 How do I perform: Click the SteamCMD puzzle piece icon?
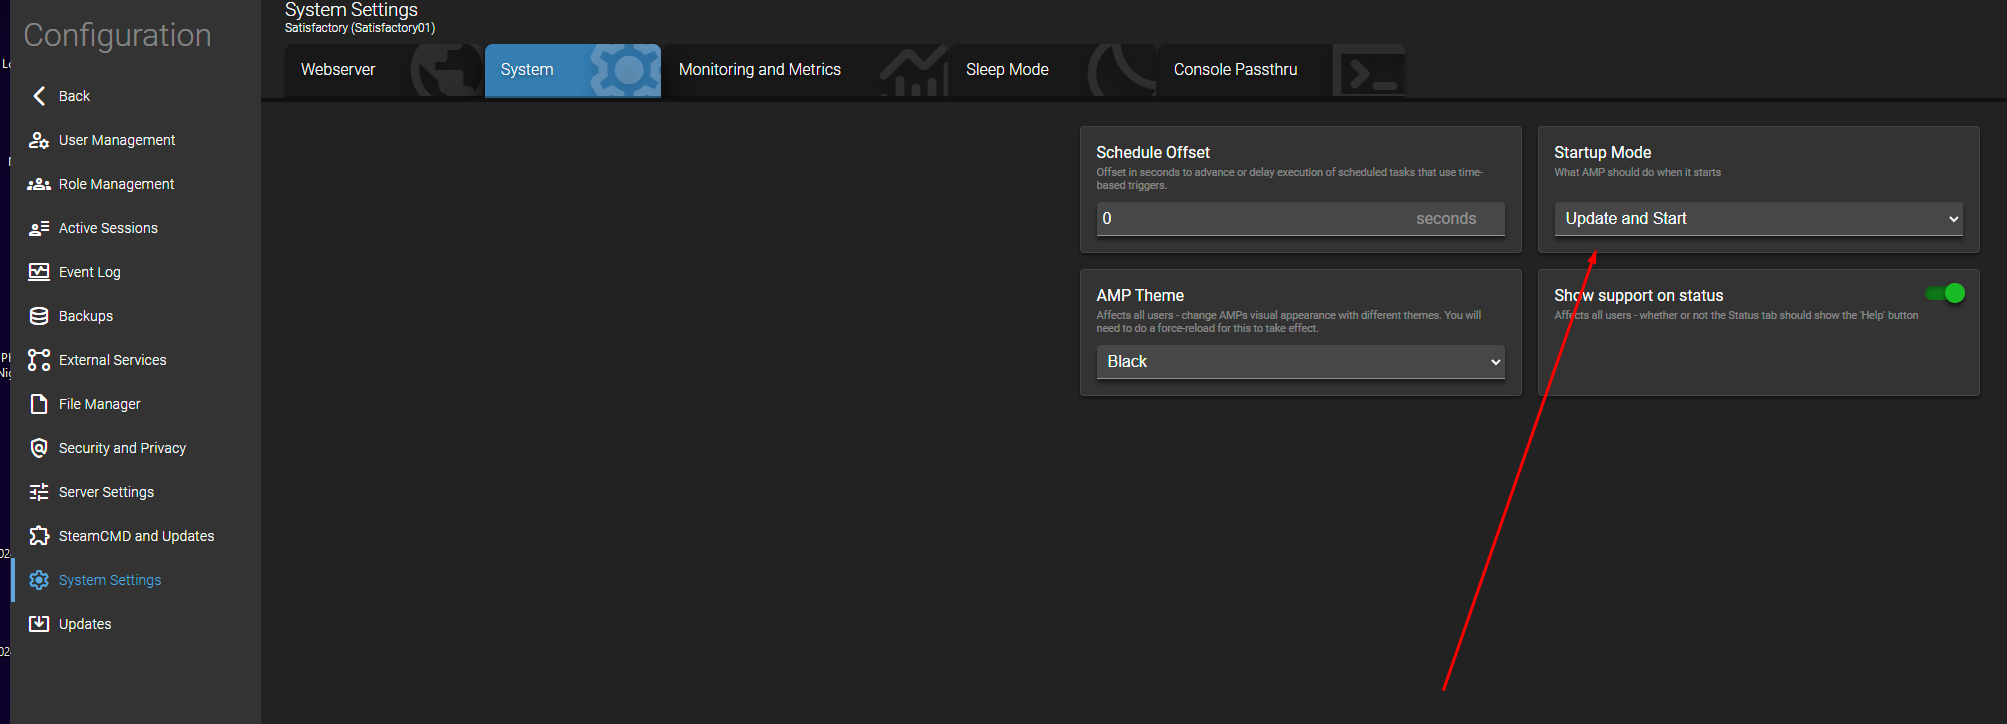[x=39, y=536]
